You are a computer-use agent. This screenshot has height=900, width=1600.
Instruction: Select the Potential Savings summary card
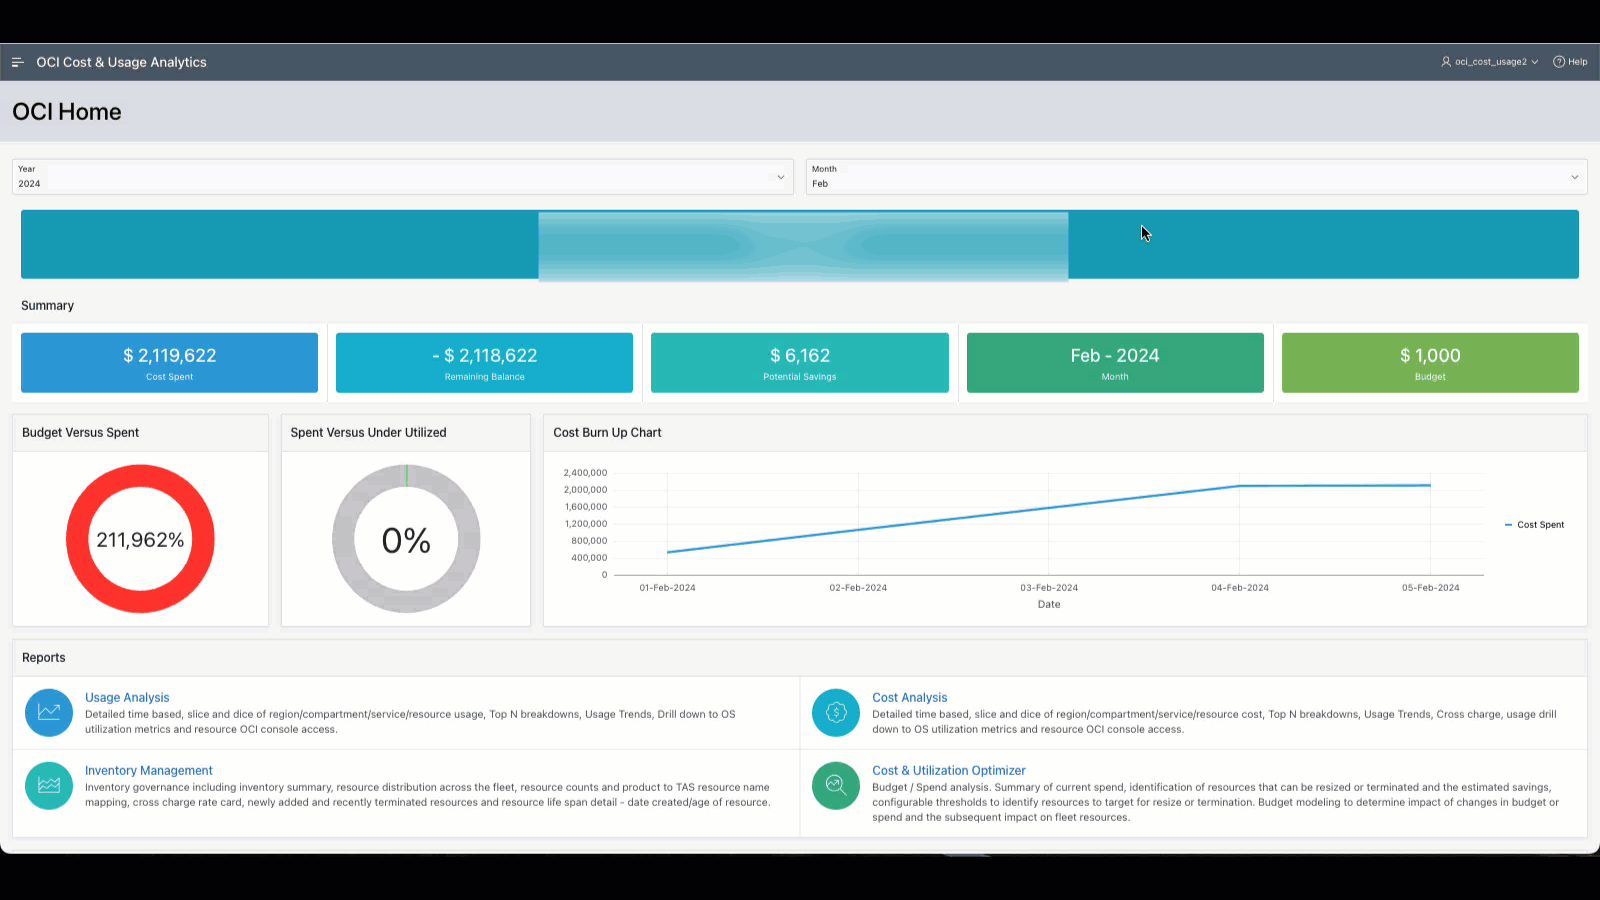pyautogui.click(x=799, y=362)
